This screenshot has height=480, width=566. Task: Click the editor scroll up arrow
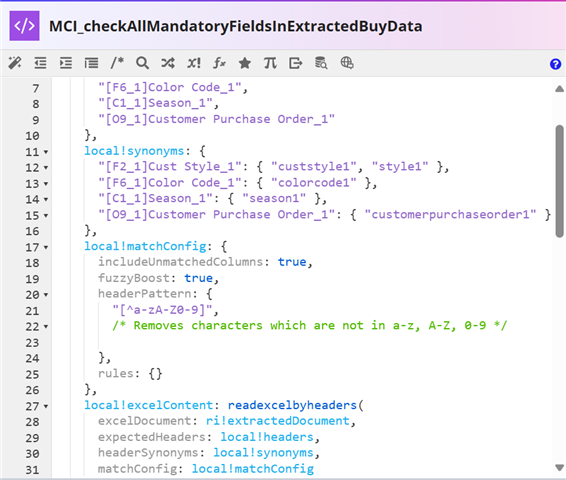pos(560,89)
